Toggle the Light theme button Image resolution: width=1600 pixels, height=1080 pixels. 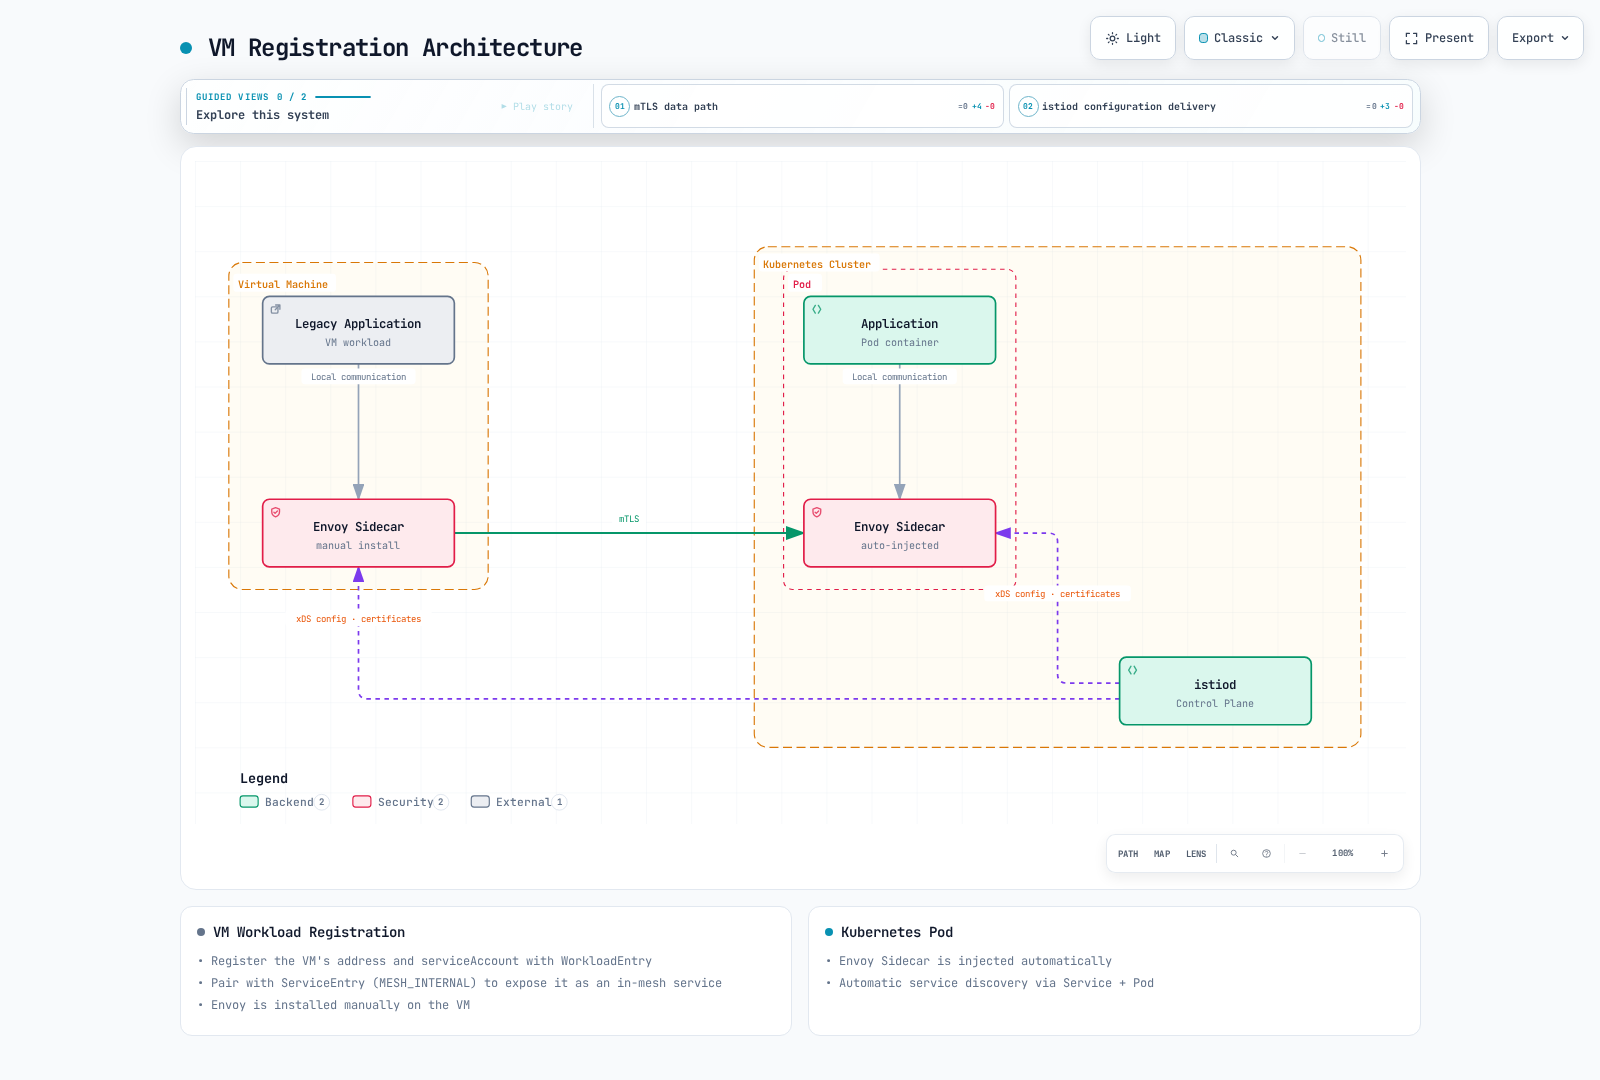click(1133, 38)
